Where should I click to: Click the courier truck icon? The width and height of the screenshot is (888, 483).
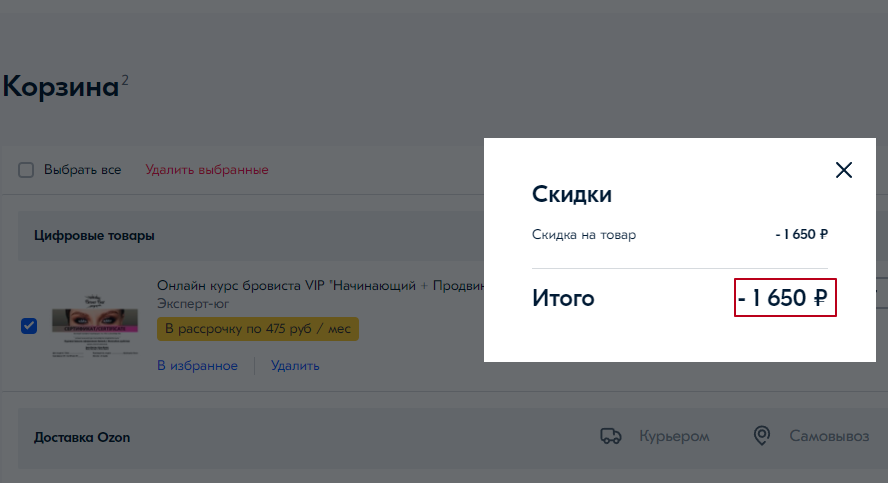[610, 436]
